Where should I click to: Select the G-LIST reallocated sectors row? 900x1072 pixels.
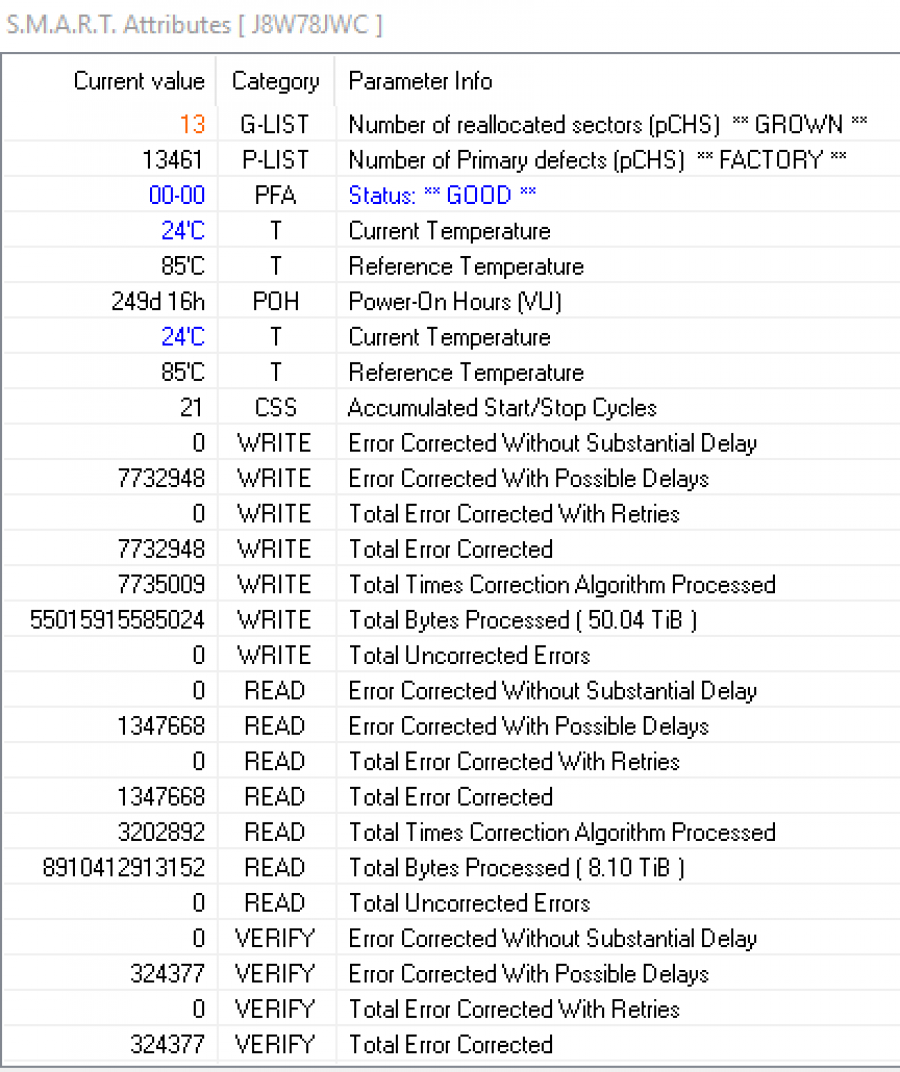click(x=607, y=125)
